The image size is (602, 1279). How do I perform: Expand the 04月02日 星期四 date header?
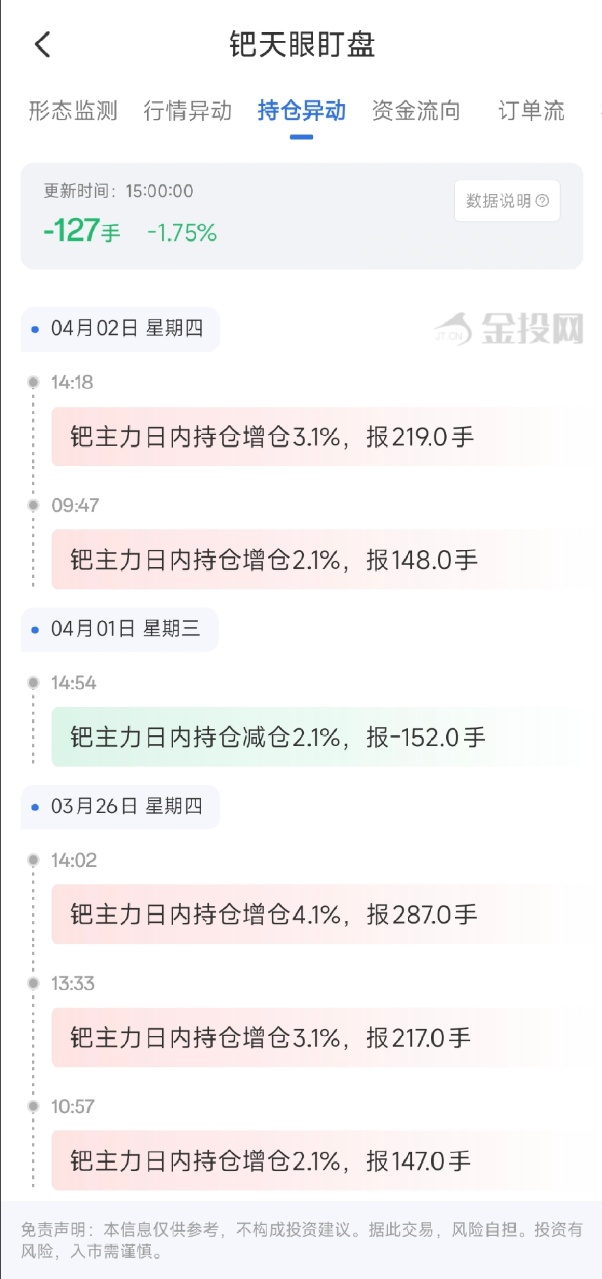coord(118,329)
